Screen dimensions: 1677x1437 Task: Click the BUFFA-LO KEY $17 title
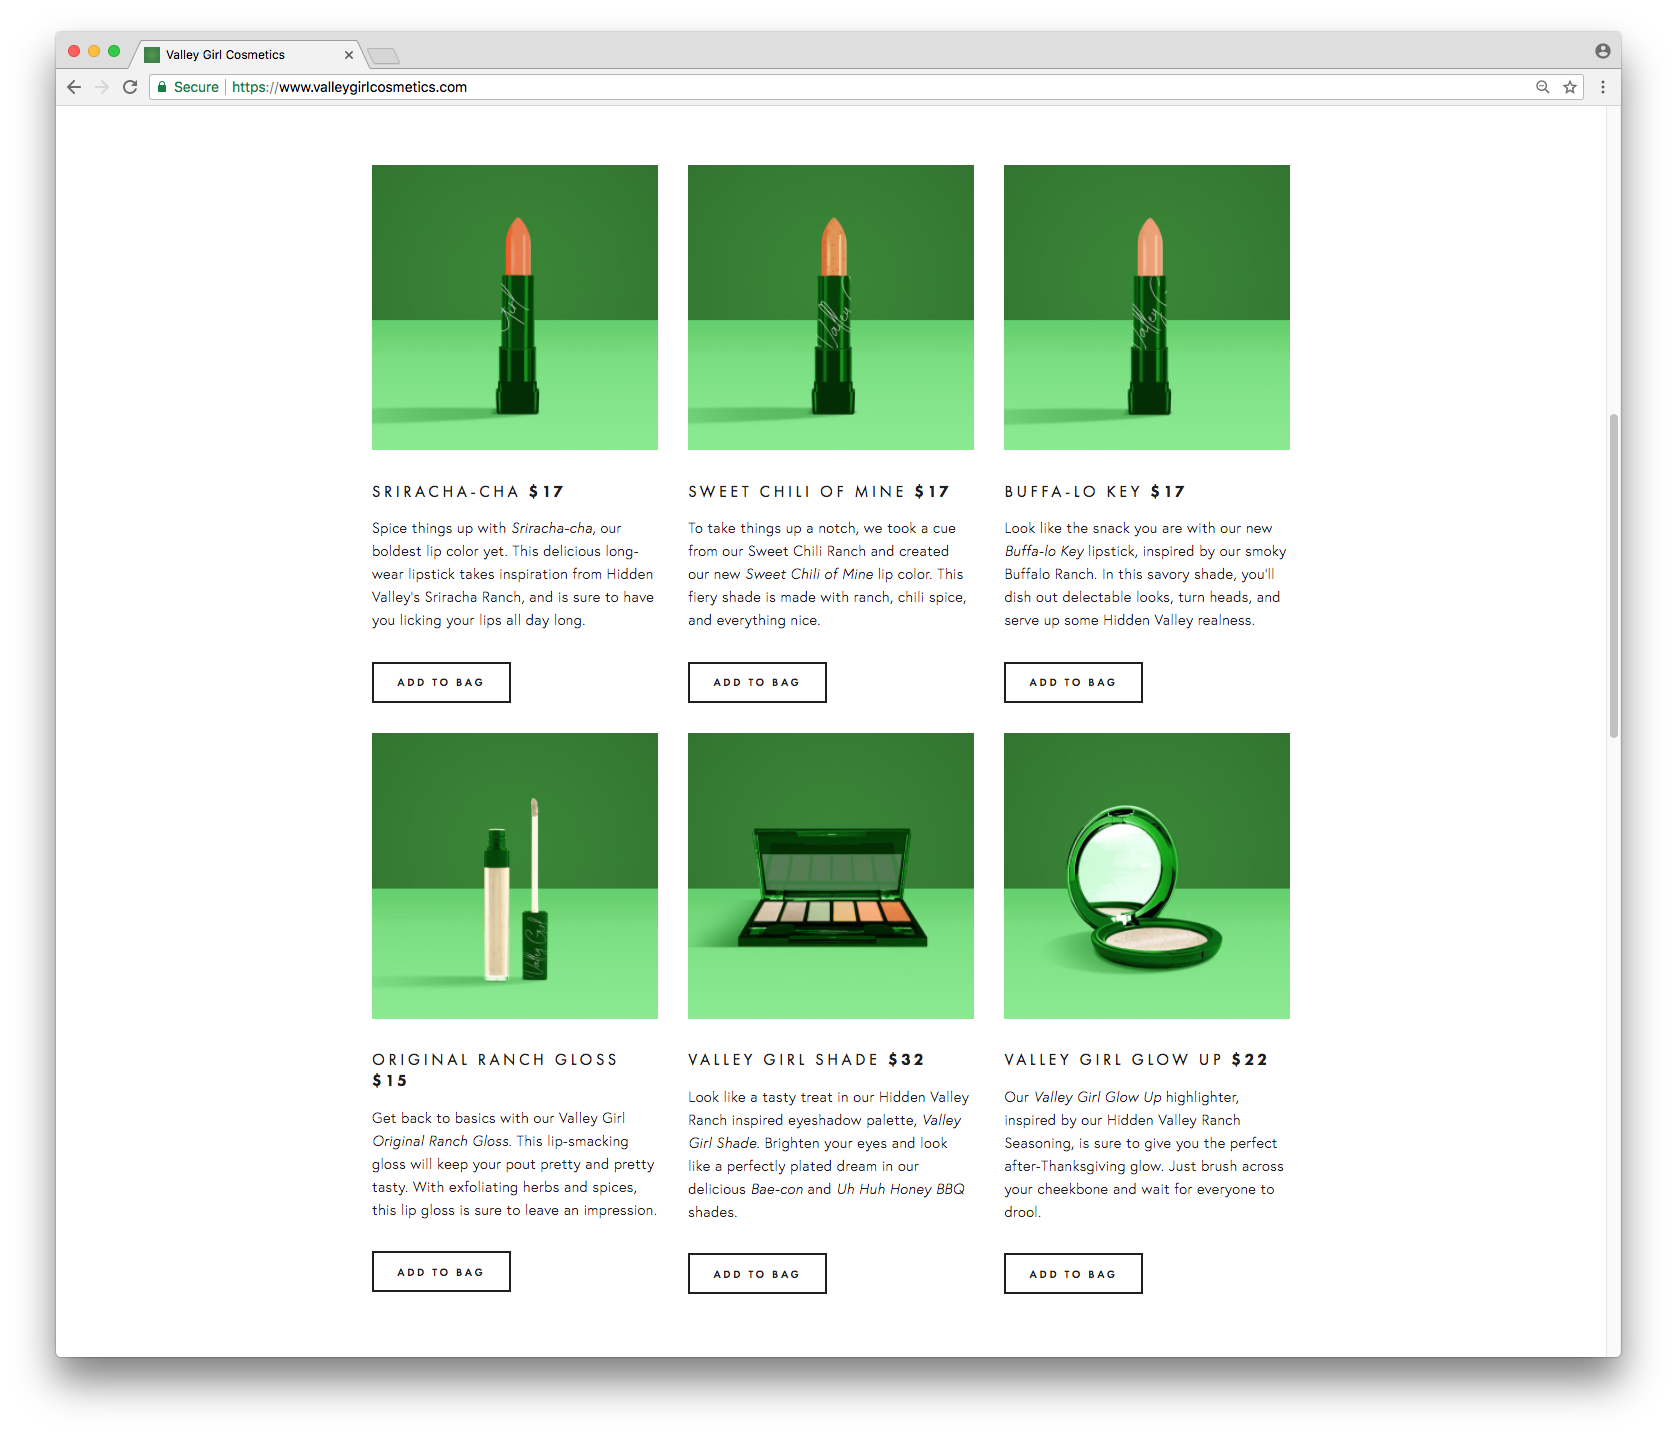1095,492
